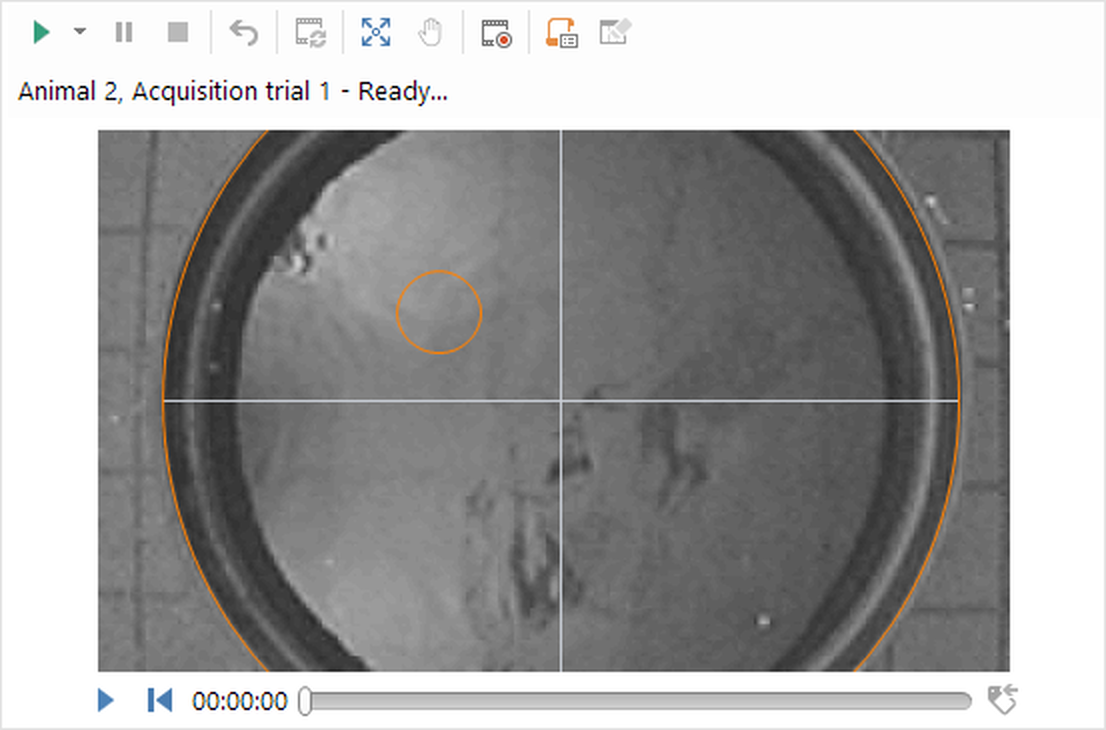This screenshot has width=1106, height=730.
Task: Click the center intersection of quadrant lines
Action: pyautogui.click(x=561, y=401)
